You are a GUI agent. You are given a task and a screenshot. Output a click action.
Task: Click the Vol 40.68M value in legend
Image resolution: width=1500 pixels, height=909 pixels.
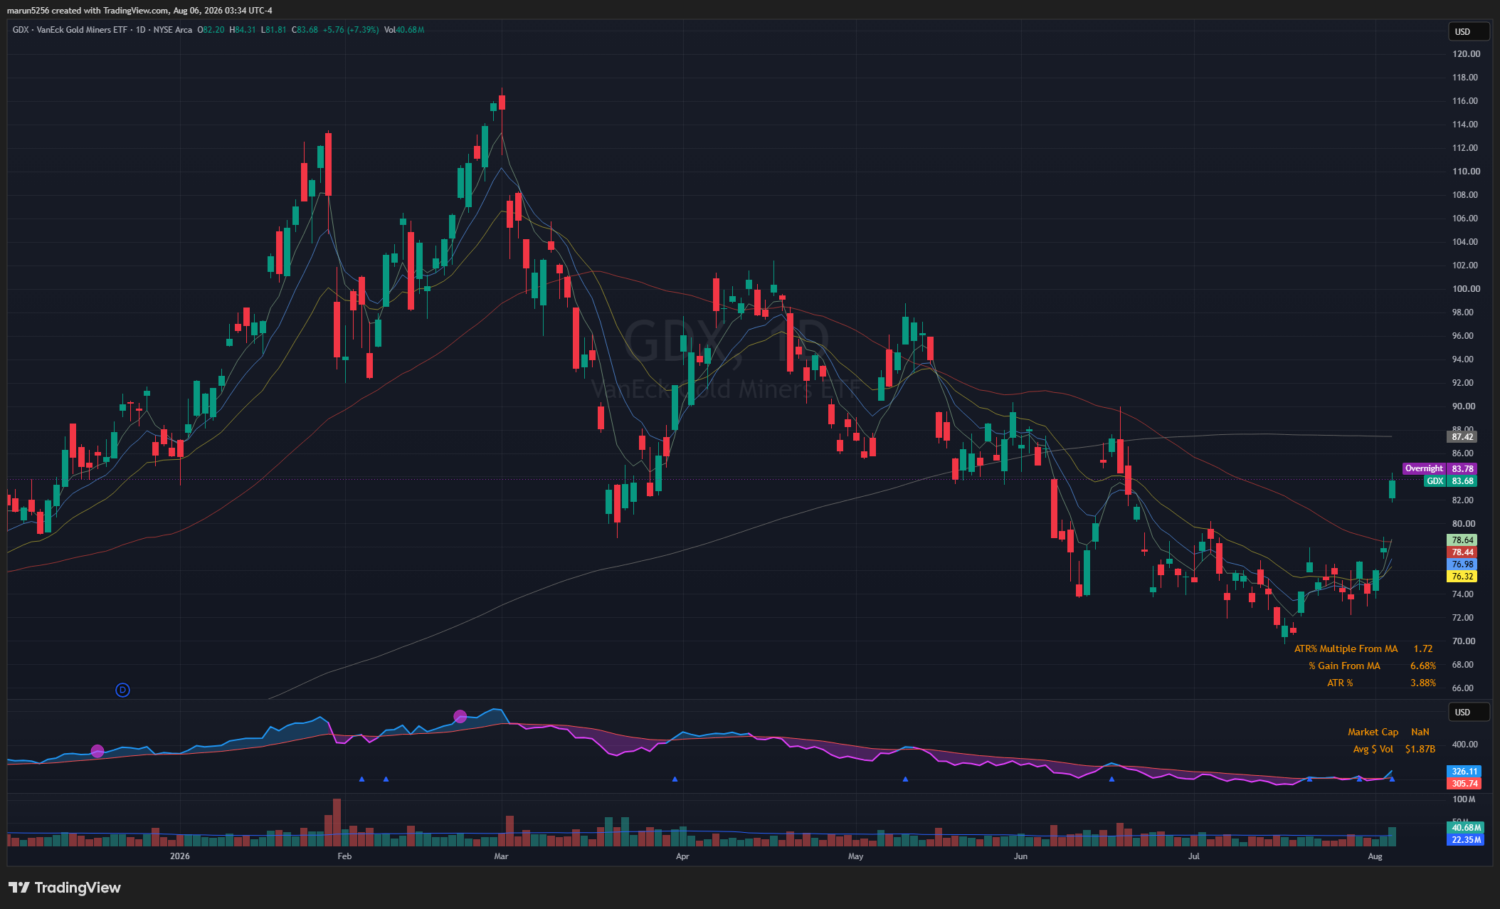point(404,30)
